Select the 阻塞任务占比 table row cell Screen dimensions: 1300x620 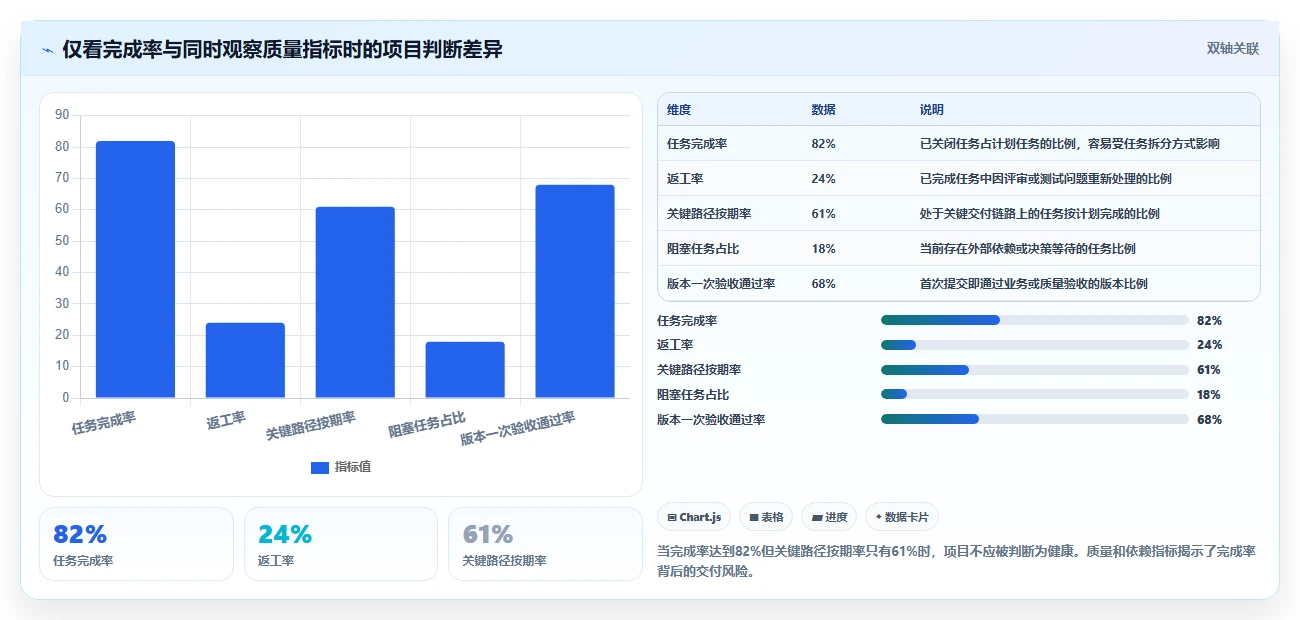[703, 249]
